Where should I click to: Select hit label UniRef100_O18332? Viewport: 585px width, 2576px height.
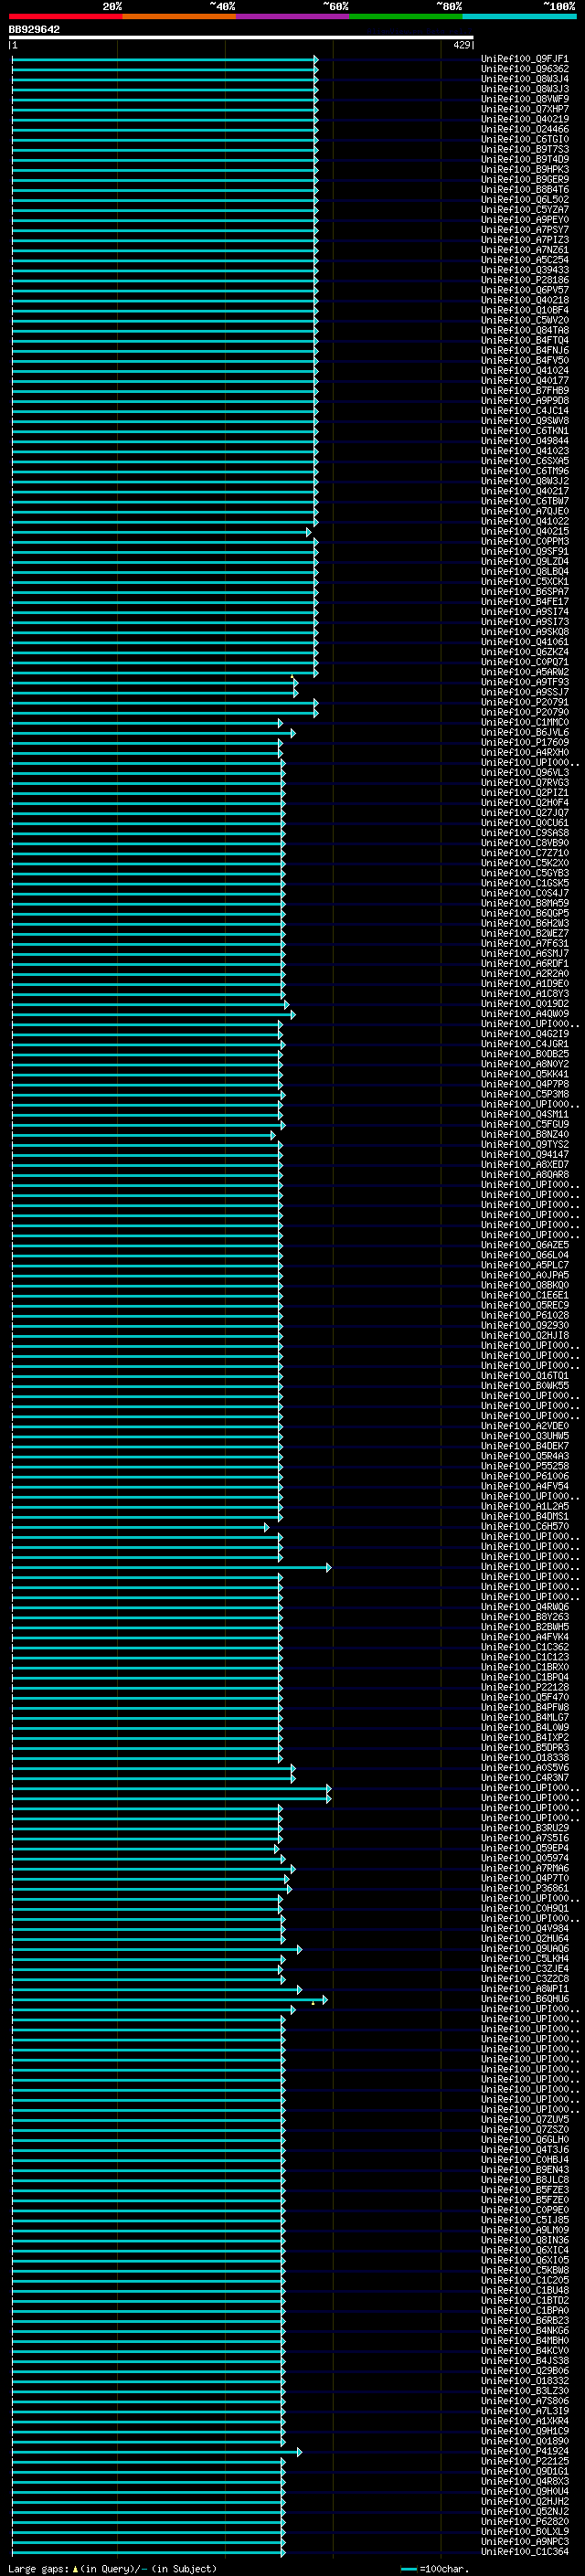coord(525,2380)
